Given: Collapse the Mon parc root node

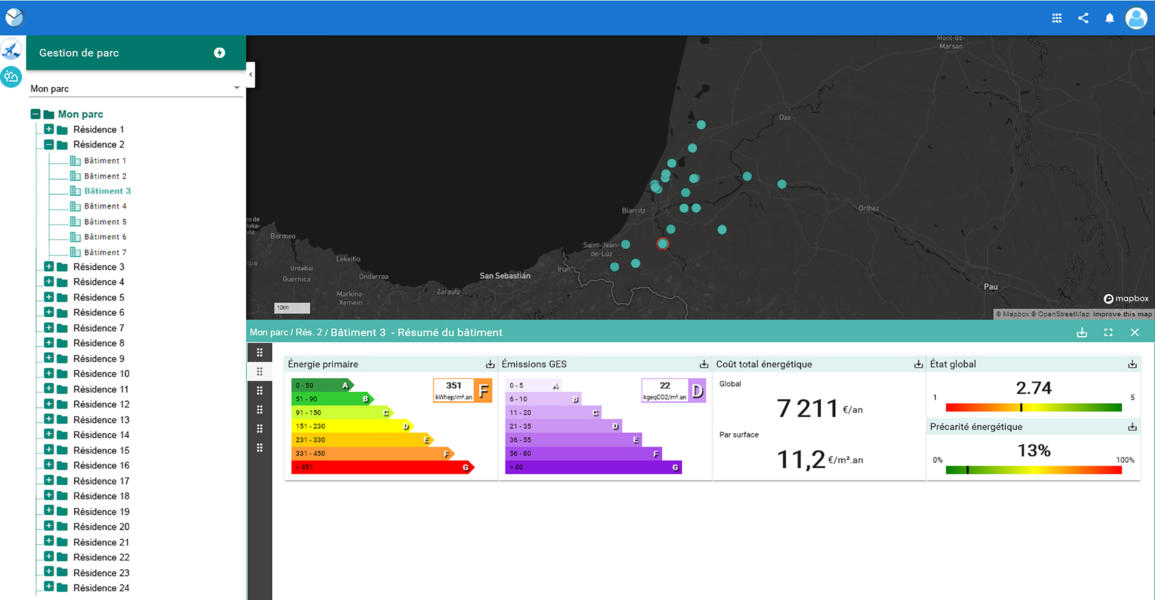Looking at the screenshot, I should (35, 114).
